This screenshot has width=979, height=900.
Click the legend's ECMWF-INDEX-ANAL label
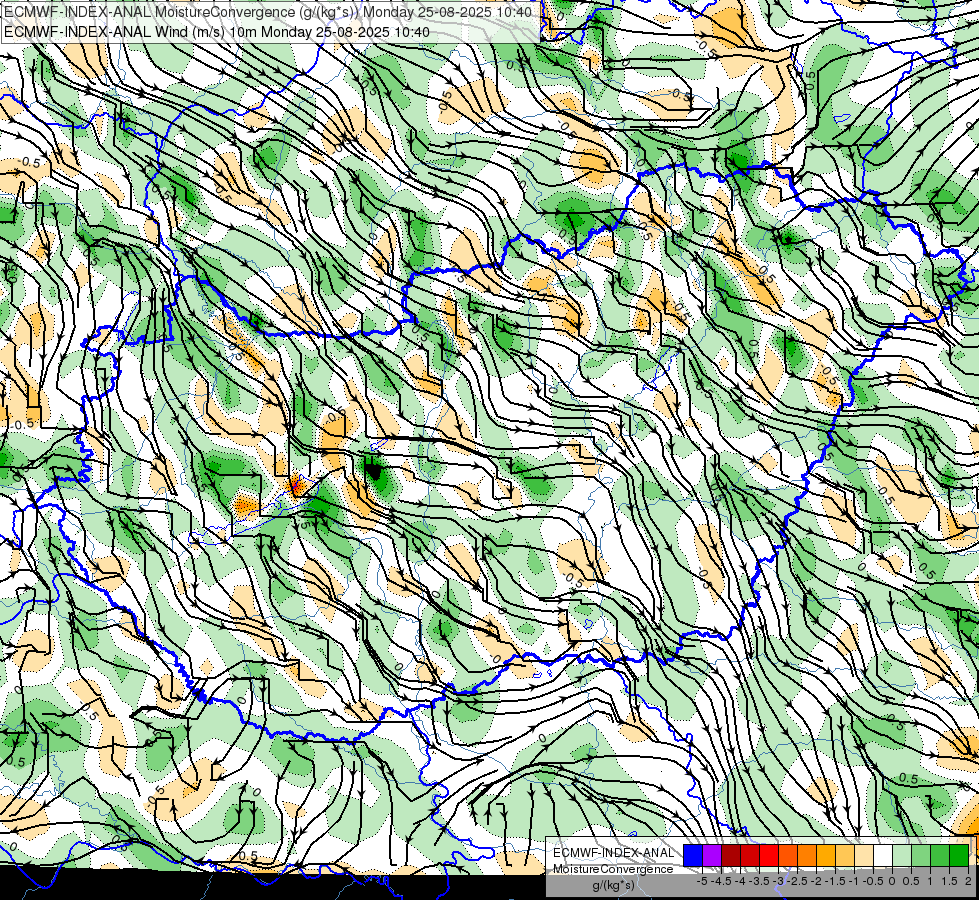coord(613,853)
